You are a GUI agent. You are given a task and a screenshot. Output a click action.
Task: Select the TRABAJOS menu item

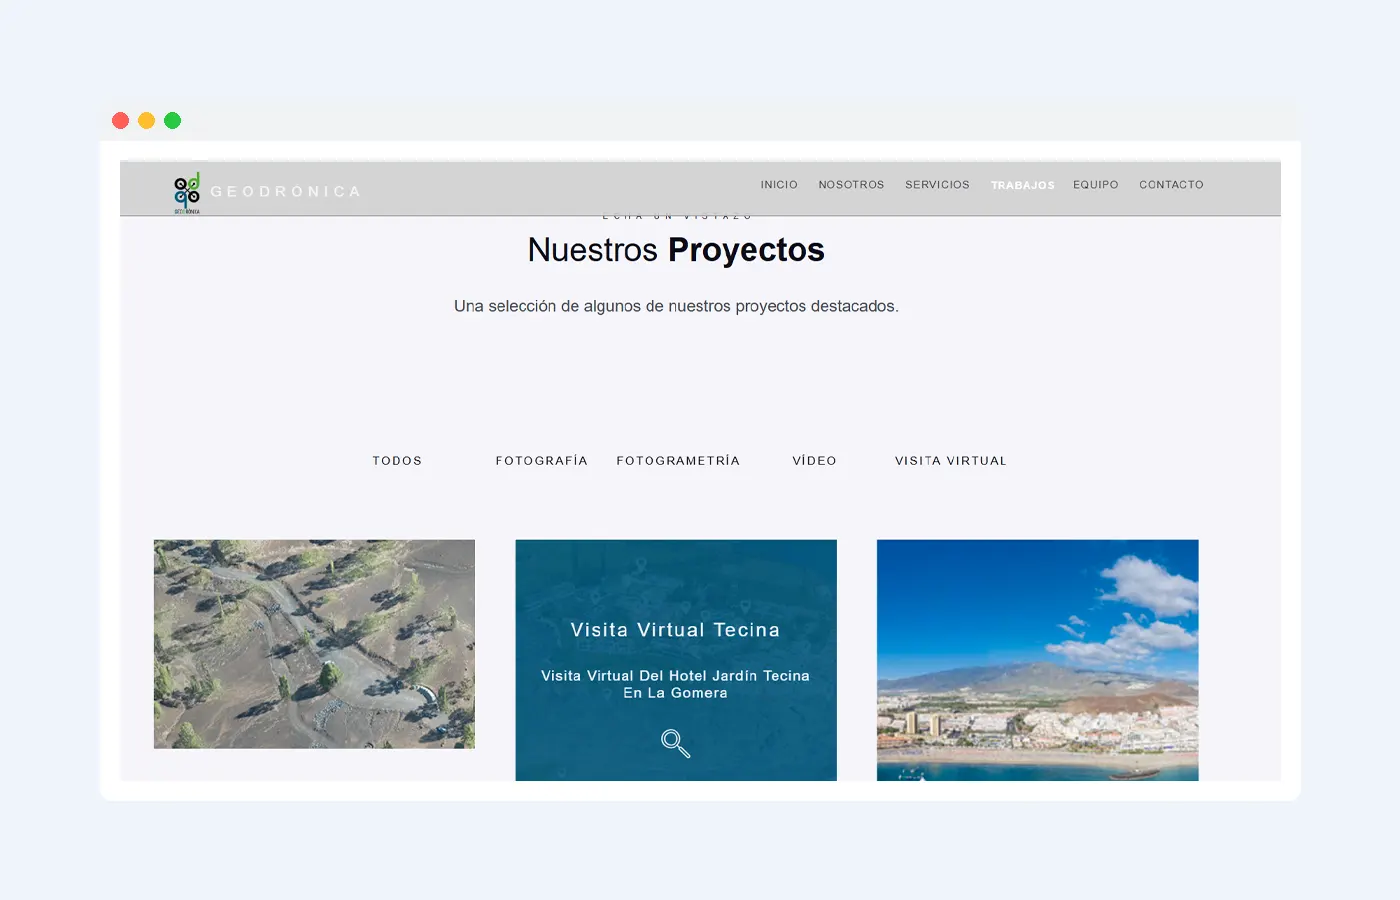(x=1022, y=185)
